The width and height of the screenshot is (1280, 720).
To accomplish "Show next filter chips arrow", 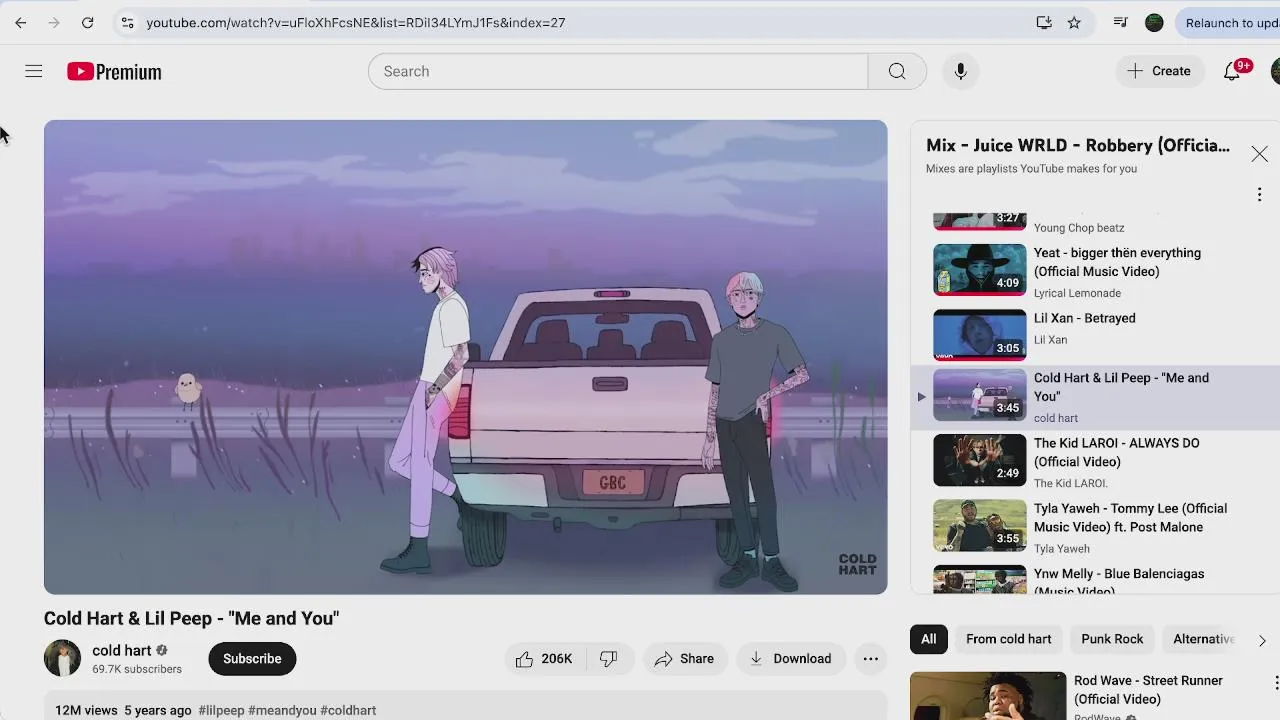I will pyautogui.click(x=1261, y=640).
